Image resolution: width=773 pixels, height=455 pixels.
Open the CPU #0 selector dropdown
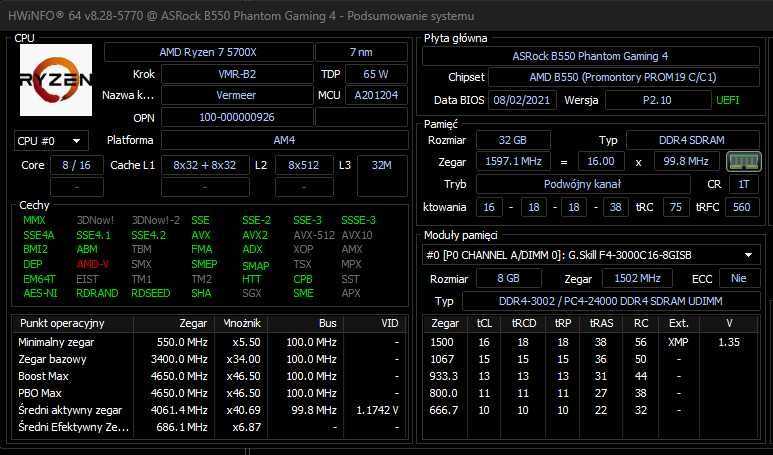point(51,141)
